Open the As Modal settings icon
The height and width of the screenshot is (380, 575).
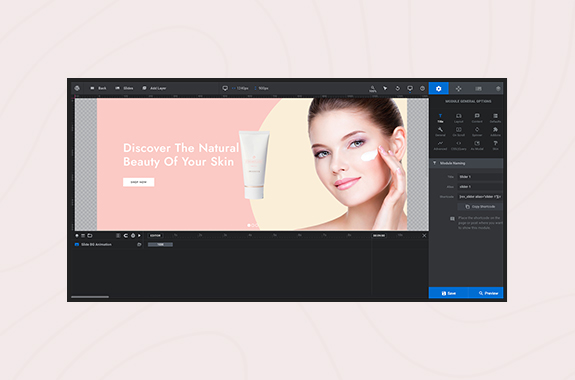(477, 146)
